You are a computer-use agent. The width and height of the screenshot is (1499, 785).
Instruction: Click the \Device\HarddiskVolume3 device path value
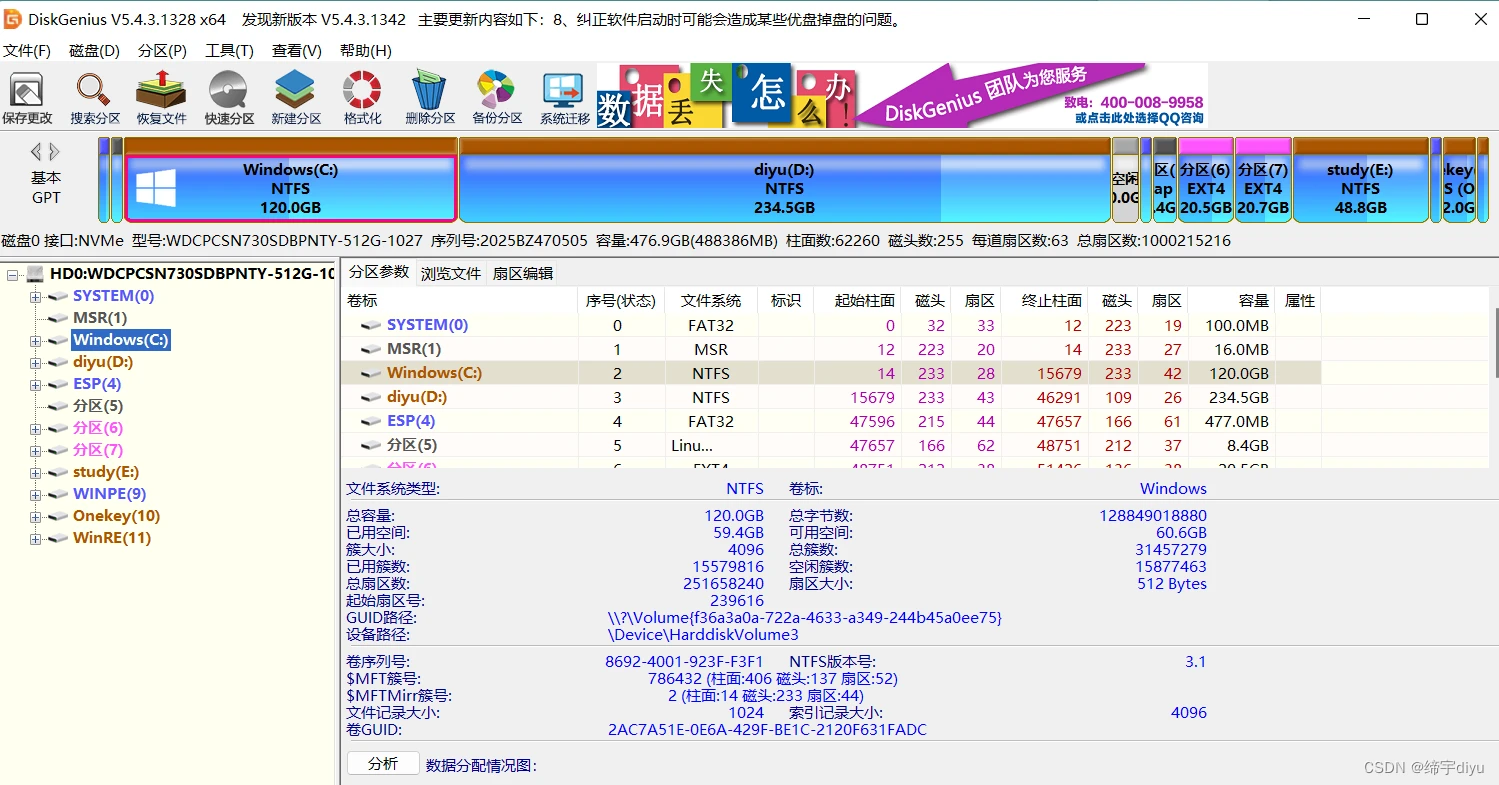(x=703, y=635)
